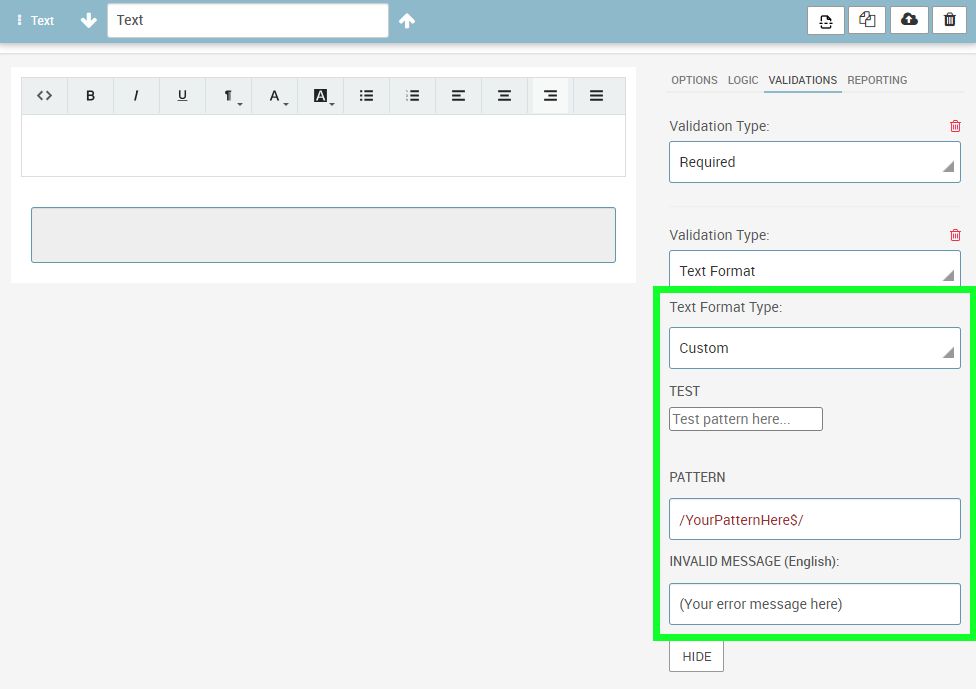Click the page break icon in header
This screenshot has height=689, width=976.
coord(825,21)
